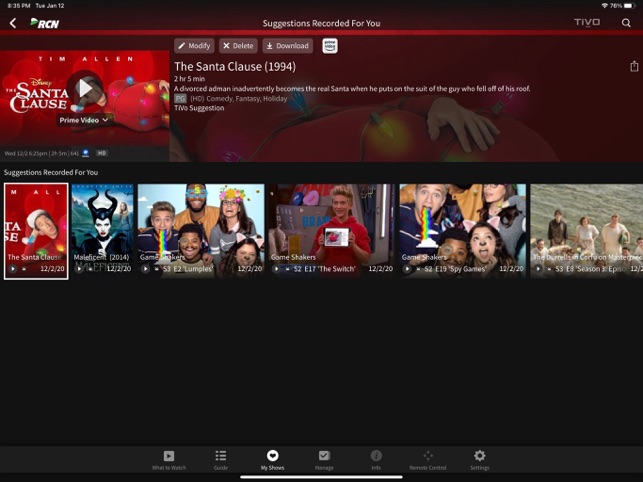Modify The Santa Clause recording
Screen dimensions: 643x482
coord(194,46)
